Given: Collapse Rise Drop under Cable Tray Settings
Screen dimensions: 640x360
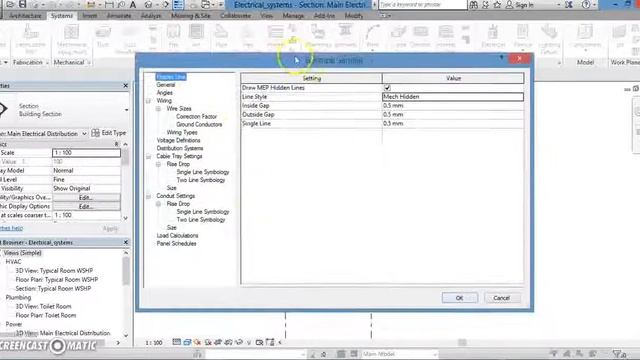Looking at the screenshot, I should point(158,164).
